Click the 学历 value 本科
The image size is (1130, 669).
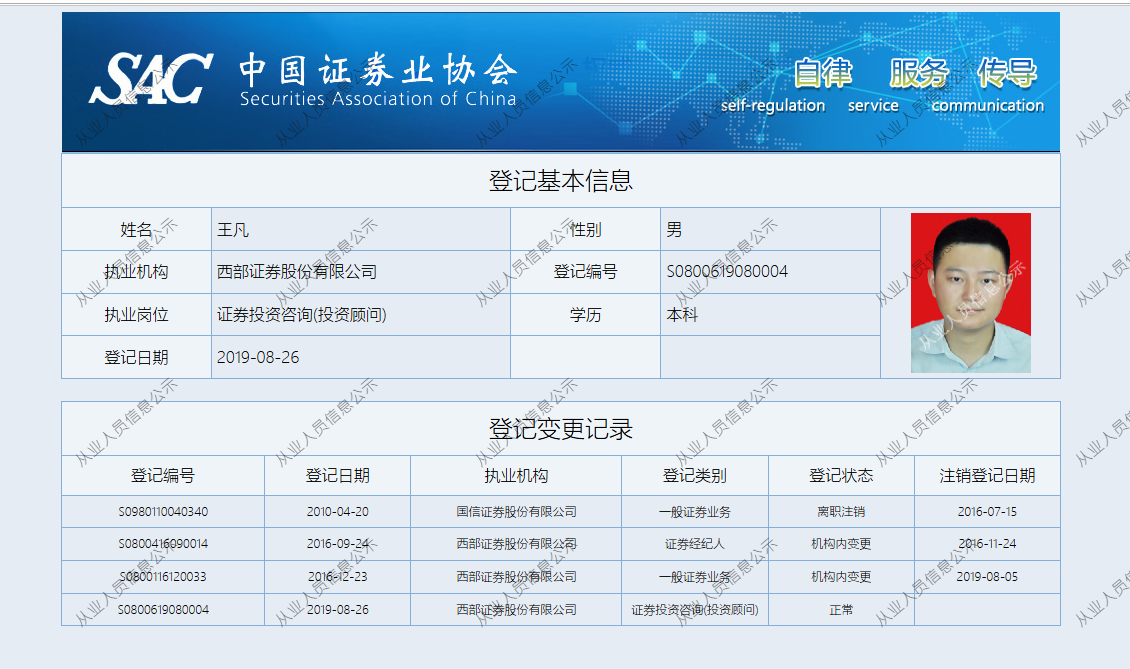[x=682, y=315]
